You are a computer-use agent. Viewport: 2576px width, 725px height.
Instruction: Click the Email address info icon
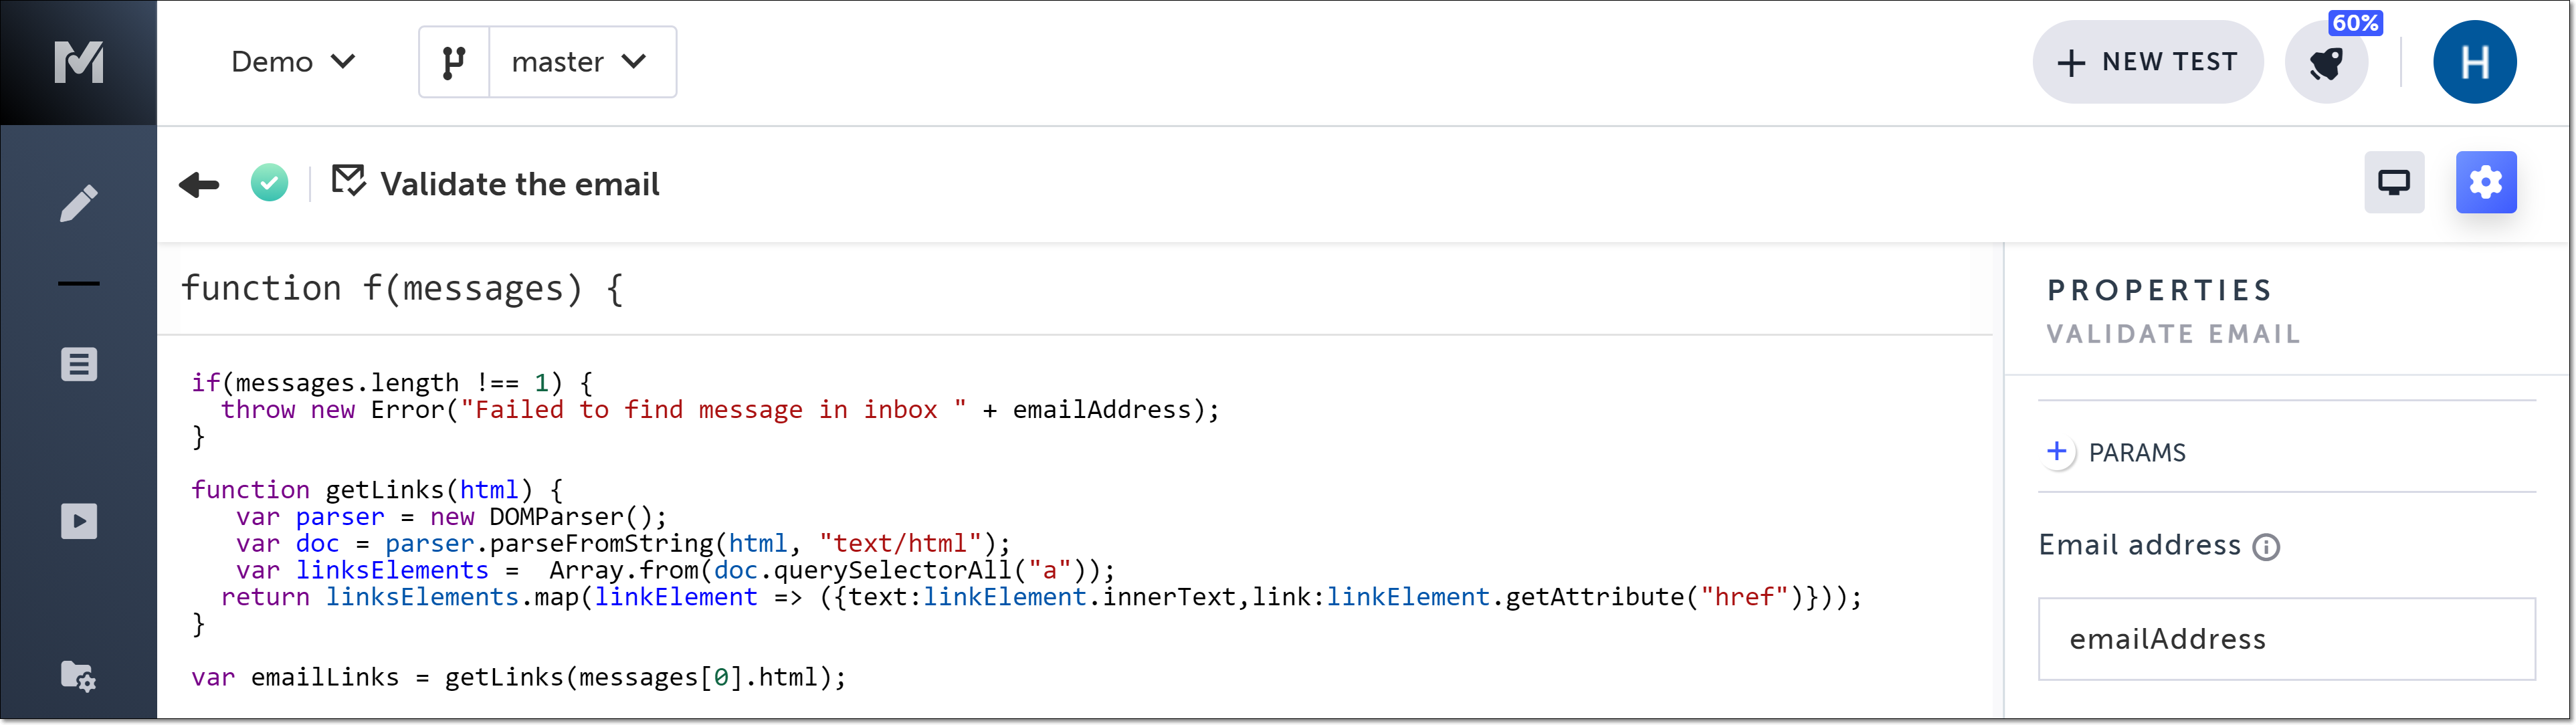[2265, 547]
